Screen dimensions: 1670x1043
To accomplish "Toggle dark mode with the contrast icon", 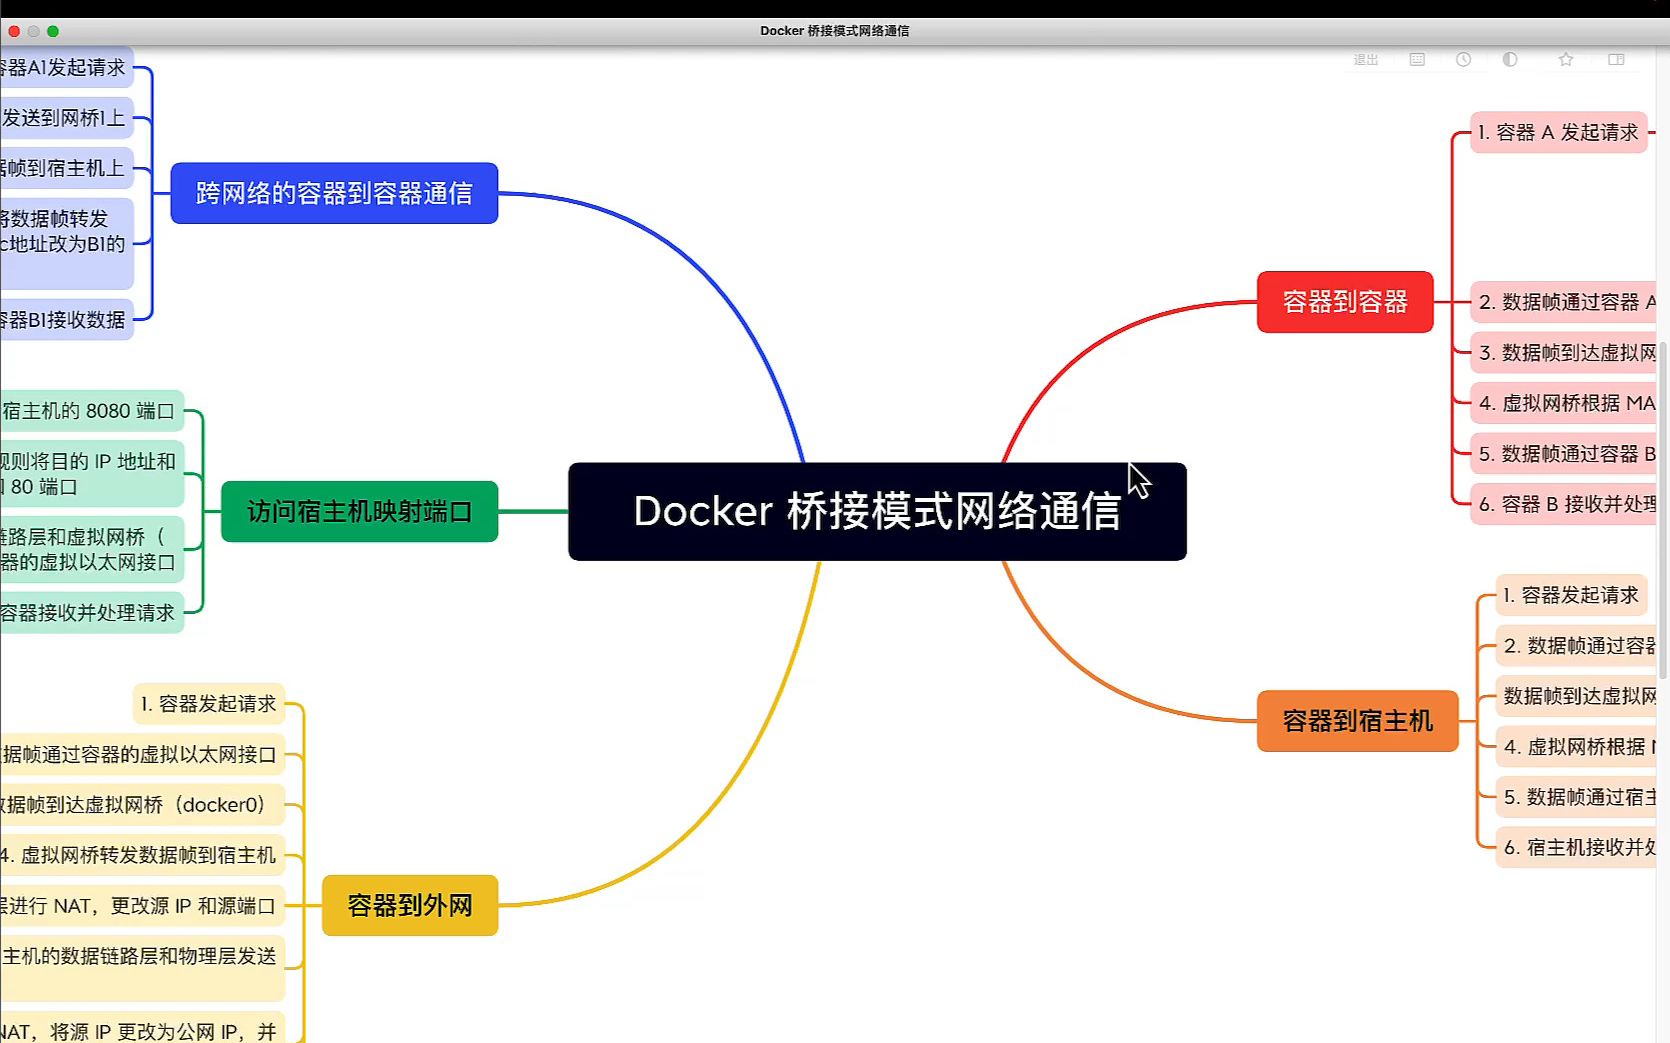I will click(x=1510, y=59).
